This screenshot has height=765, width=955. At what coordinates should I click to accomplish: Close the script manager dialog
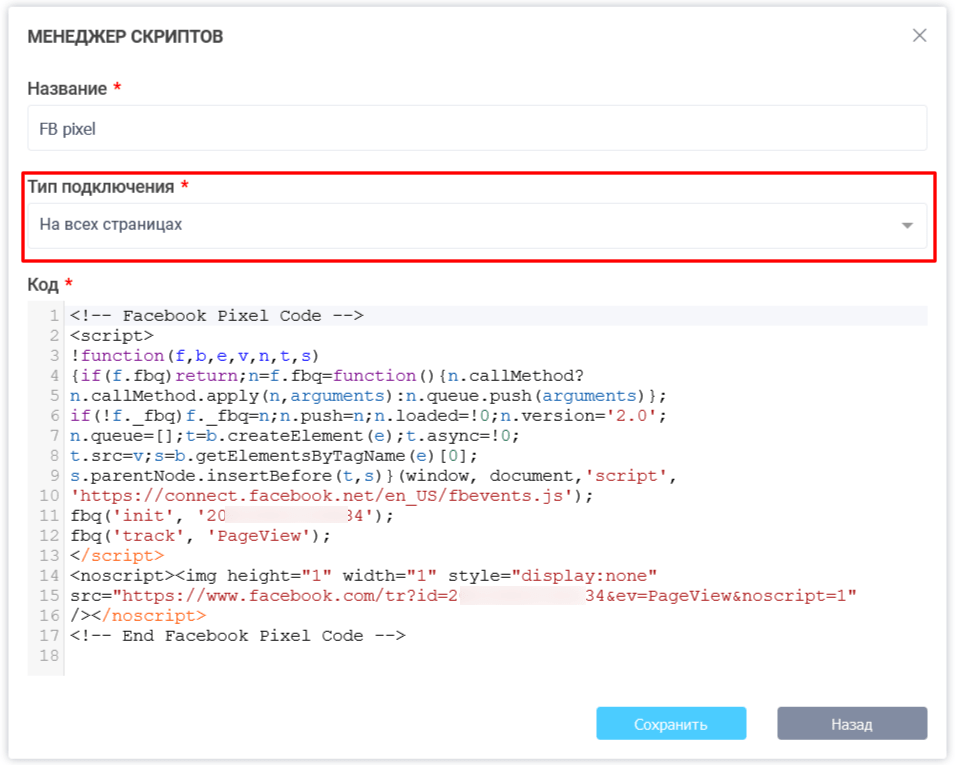919,36
